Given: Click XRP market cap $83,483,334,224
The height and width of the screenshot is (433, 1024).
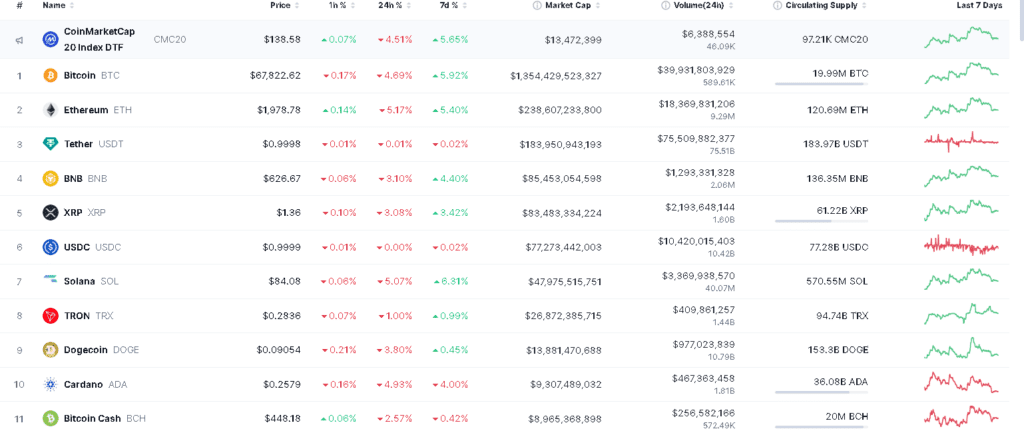Looking at the screenshot, I should (562, 212).
